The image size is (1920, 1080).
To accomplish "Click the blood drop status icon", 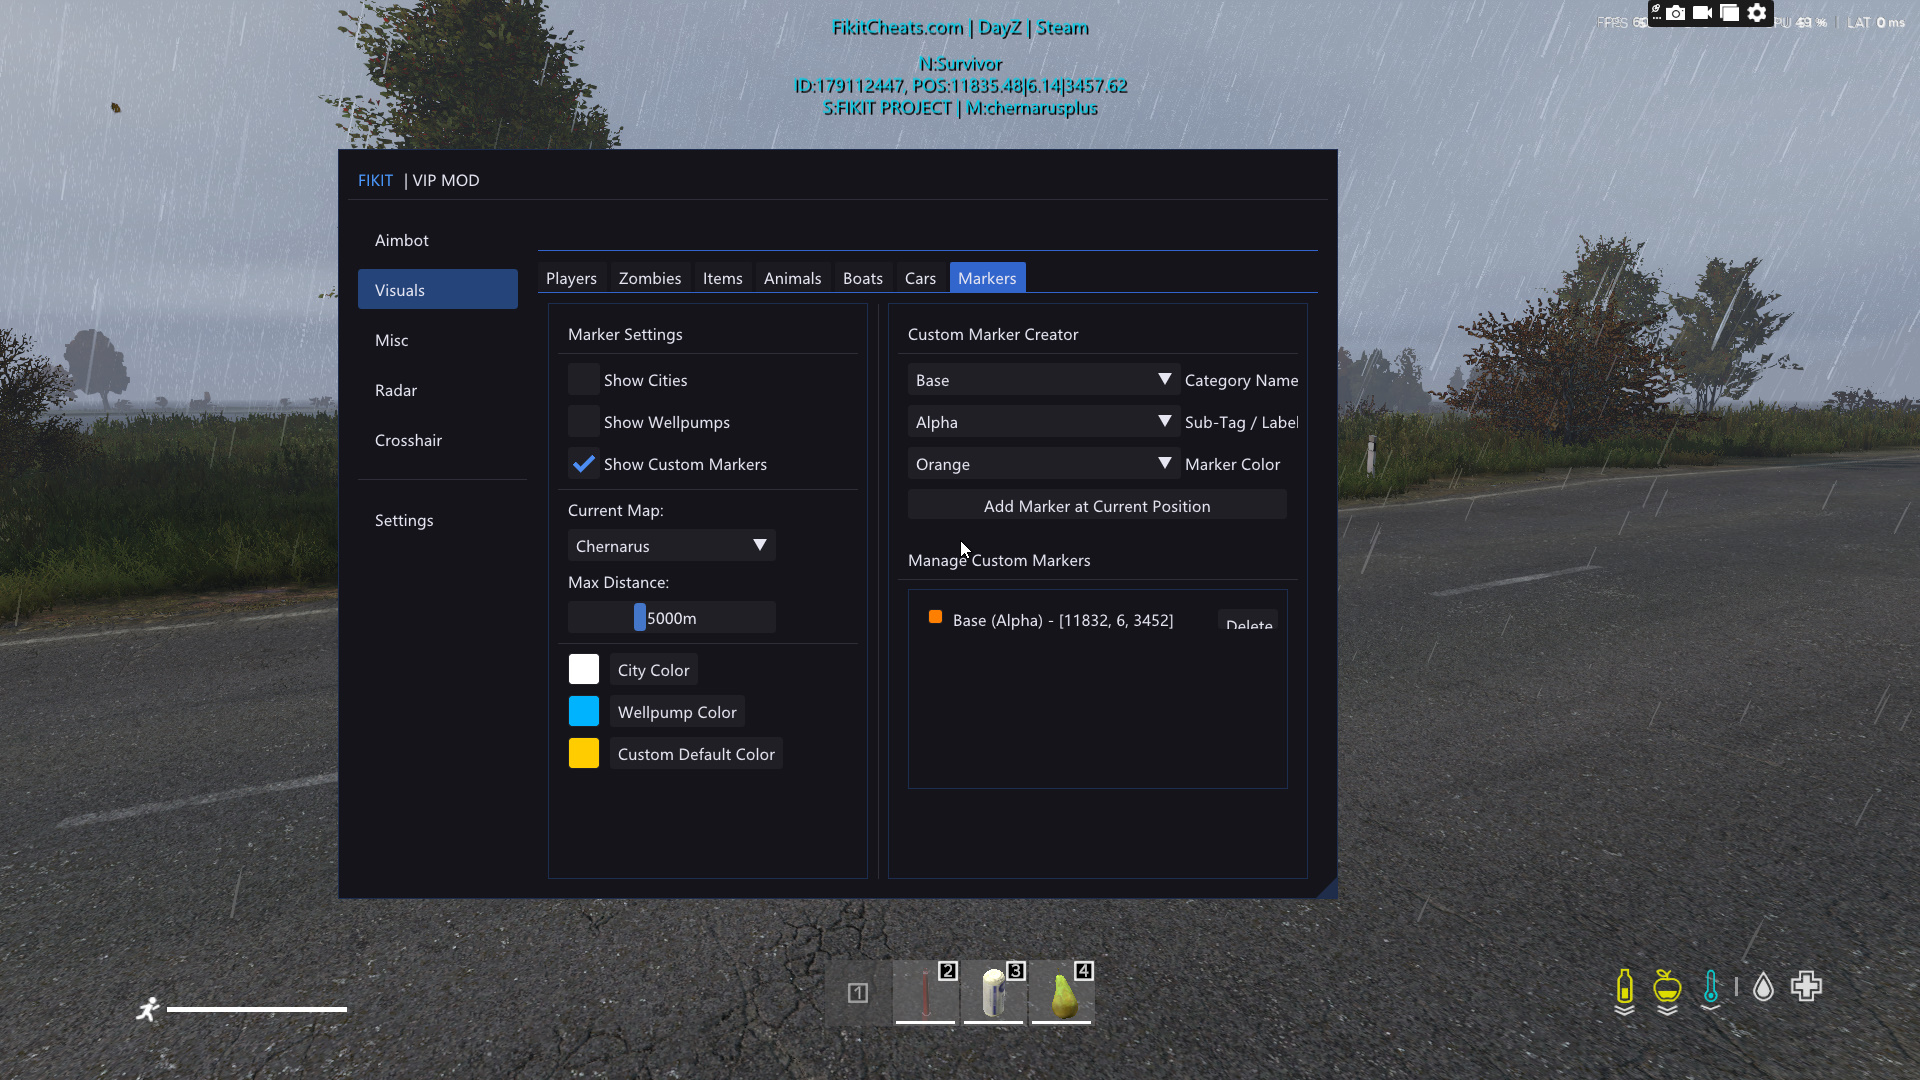I will click(x=1763, y=988).
